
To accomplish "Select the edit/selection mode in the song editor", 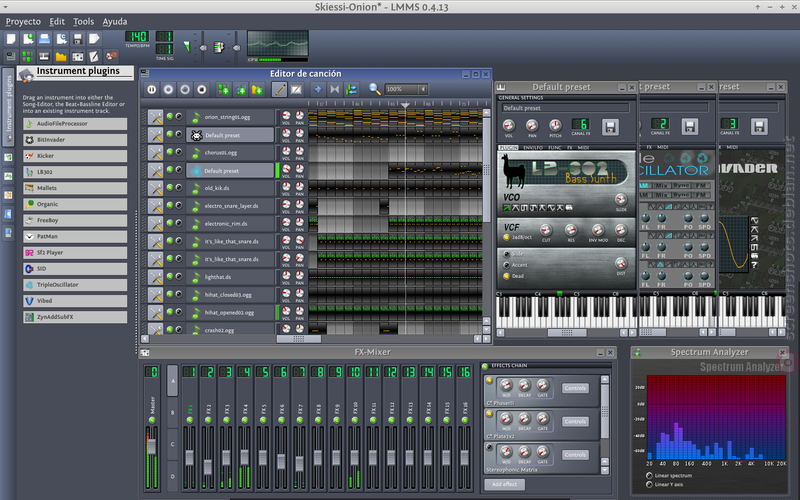I will (x=296, y=89).
